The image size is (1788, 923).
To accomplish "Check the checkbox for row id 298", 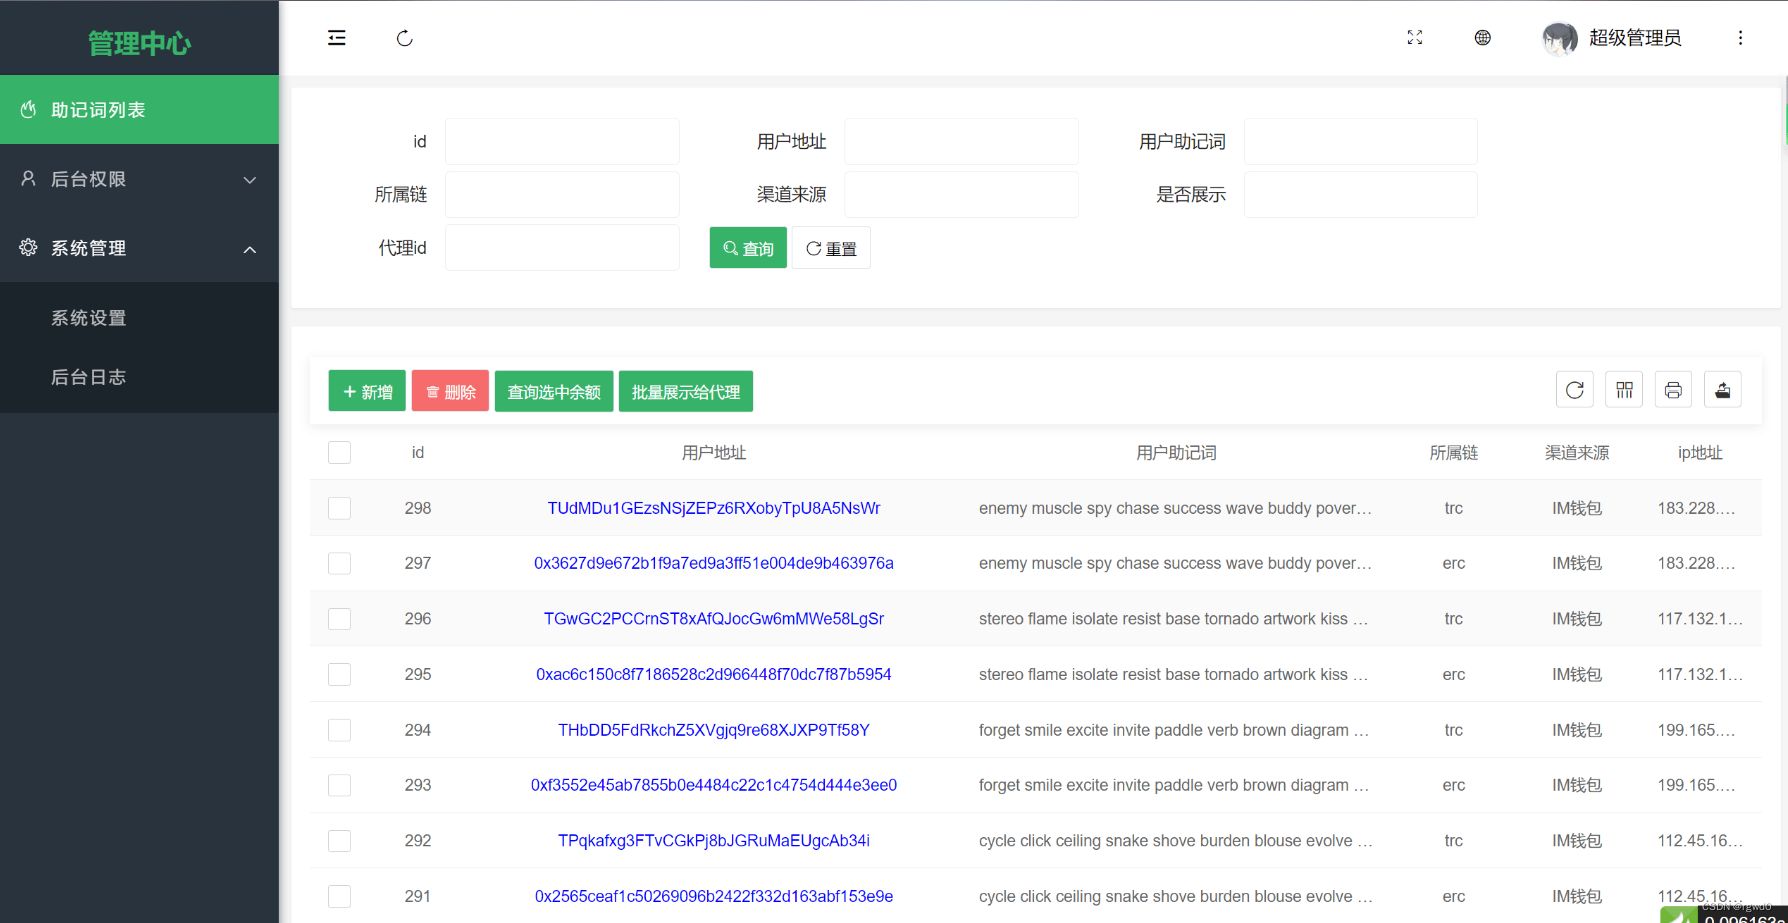I will tap(339, 507).
